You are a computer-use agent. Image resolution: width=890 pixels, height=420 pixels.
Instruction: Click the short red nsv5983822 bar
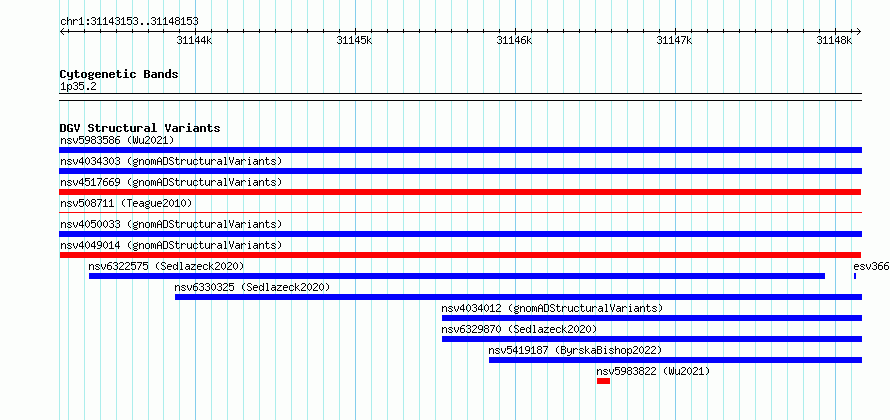(603, 381)
